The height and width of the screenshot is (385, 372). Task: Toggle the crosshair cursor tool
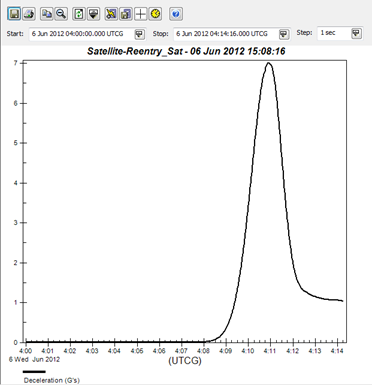point(141,14)
